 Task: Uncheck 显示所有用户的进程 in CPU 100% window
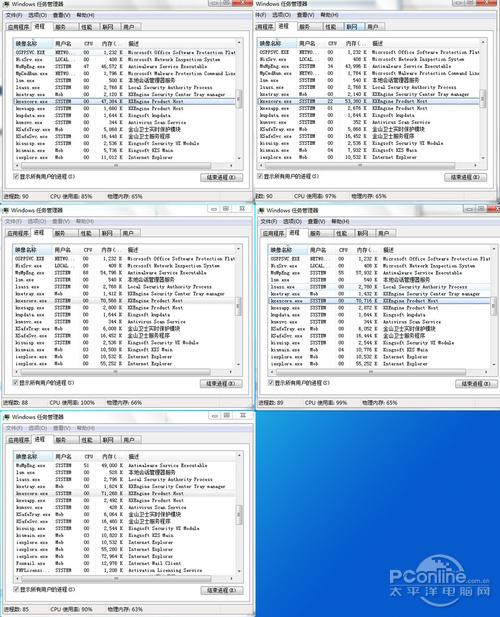tap(15, 382)
